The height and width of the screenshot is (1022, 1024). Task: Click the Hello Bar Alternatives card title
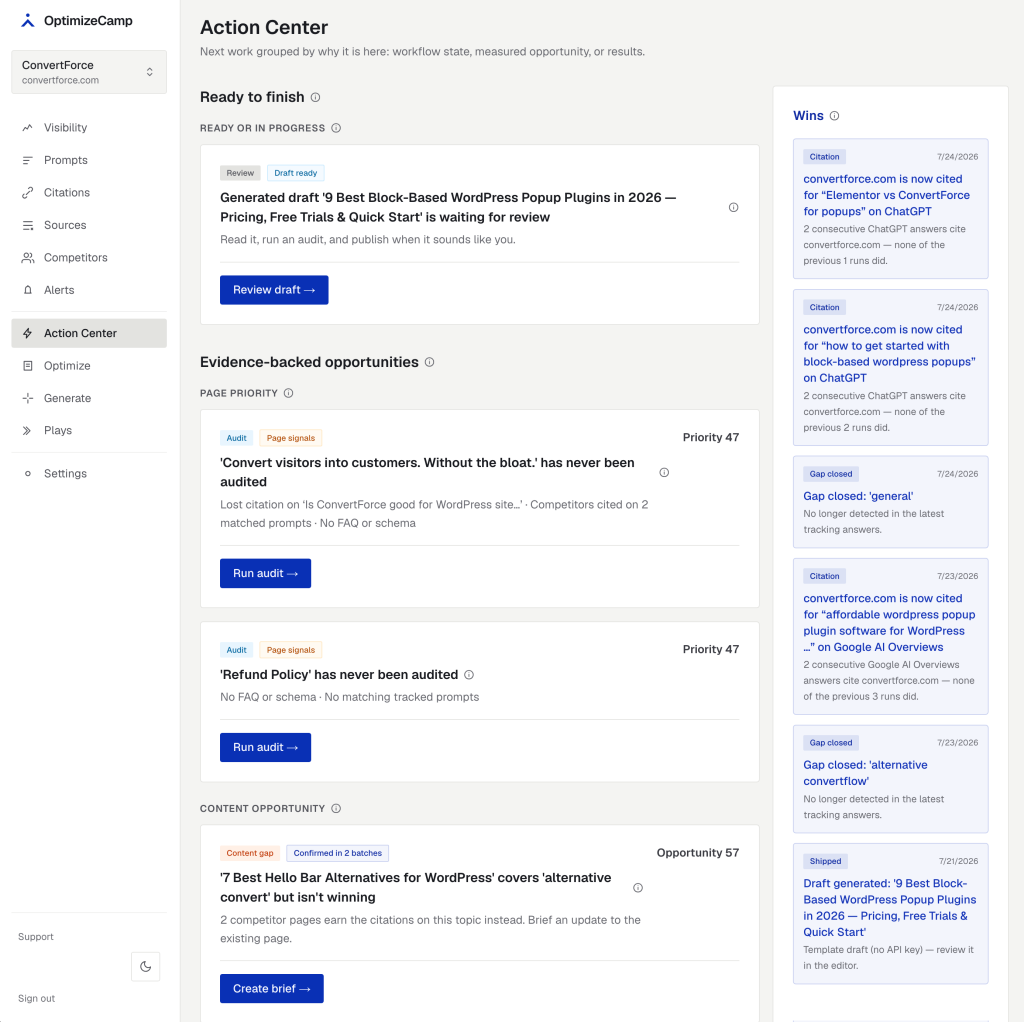click(x=416, y=887)
